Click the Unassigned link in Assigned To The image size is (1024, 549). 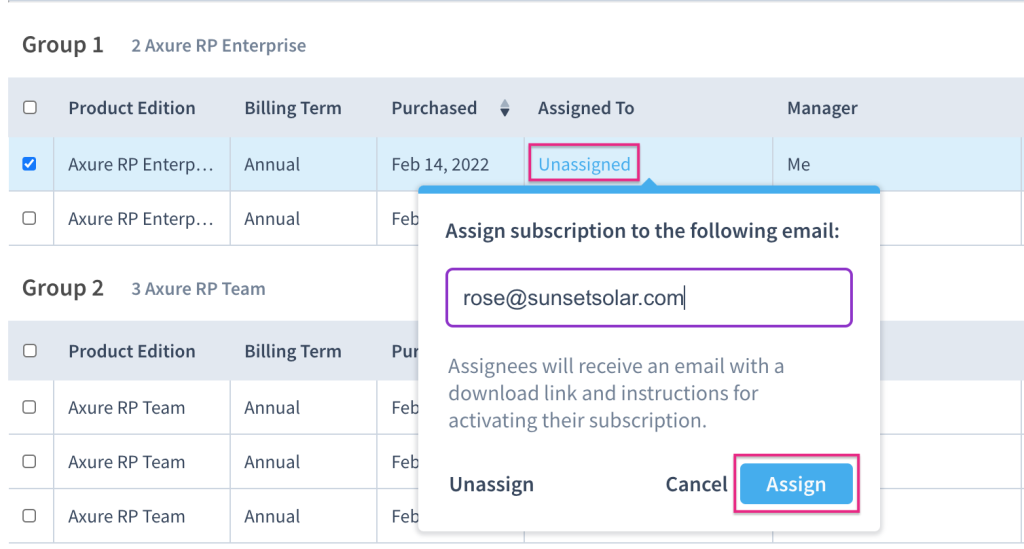584,164
